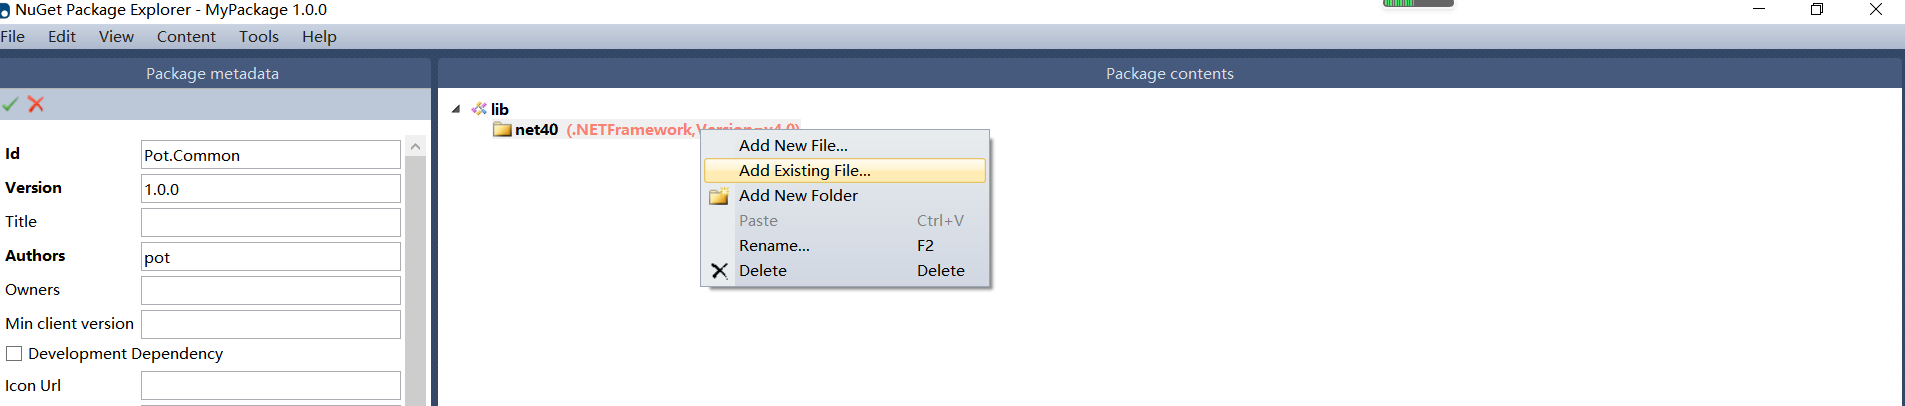The height and width of the screenshot is (406, 1905).
Task: Focus the Icon Url text box
Action: tap(270, 386)
